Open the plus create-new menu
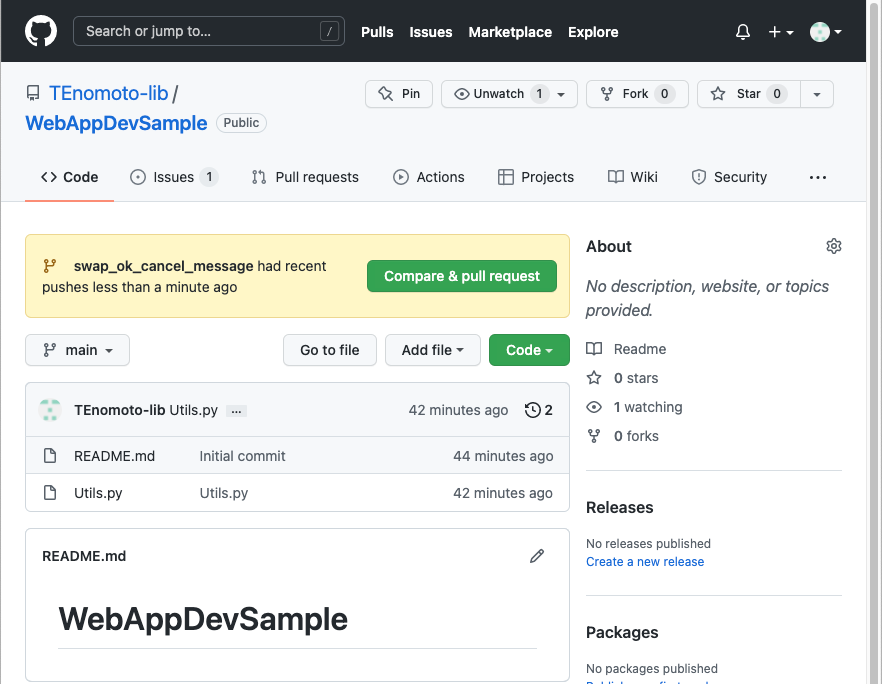The height and width of the screenshot is (684, 882). 781,32
